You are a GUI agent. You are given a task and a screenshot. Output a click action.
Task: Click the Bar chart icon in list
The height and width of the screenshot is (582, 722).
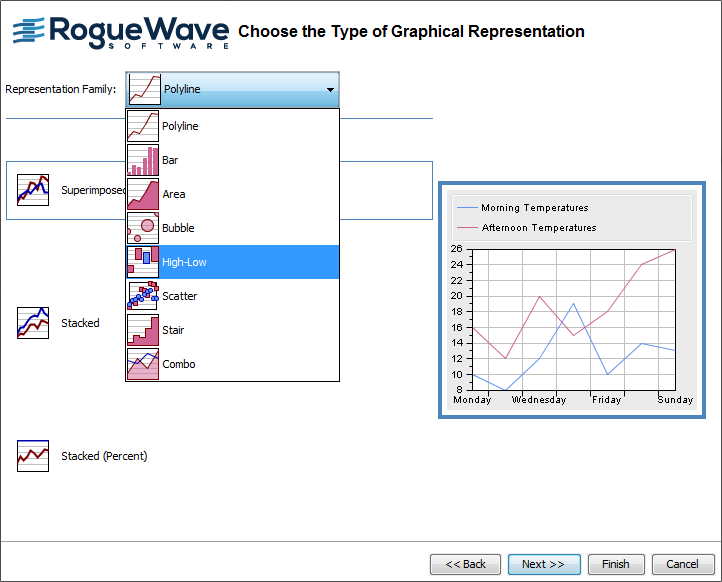point(143,161)
